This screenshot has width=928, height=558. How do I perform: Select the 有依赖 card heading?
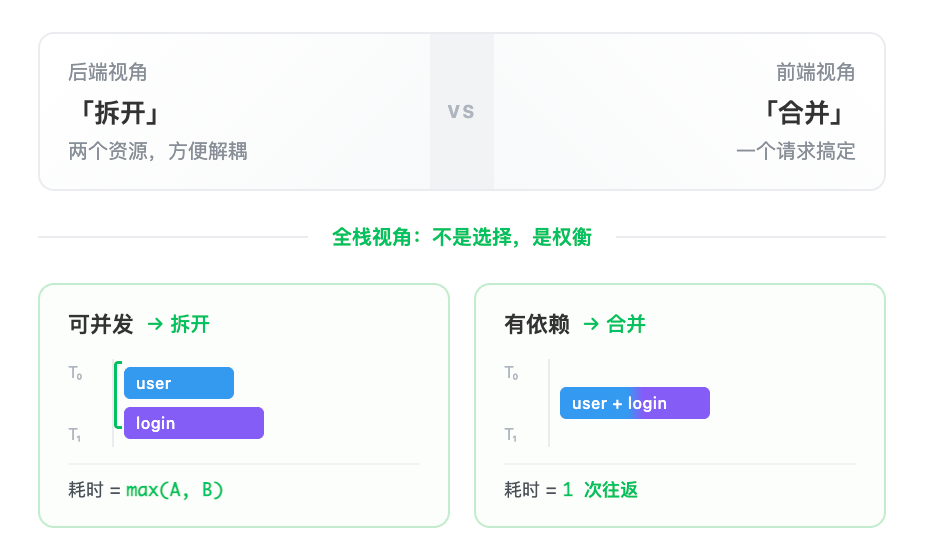pyautogui.click(x=537, y=324)
